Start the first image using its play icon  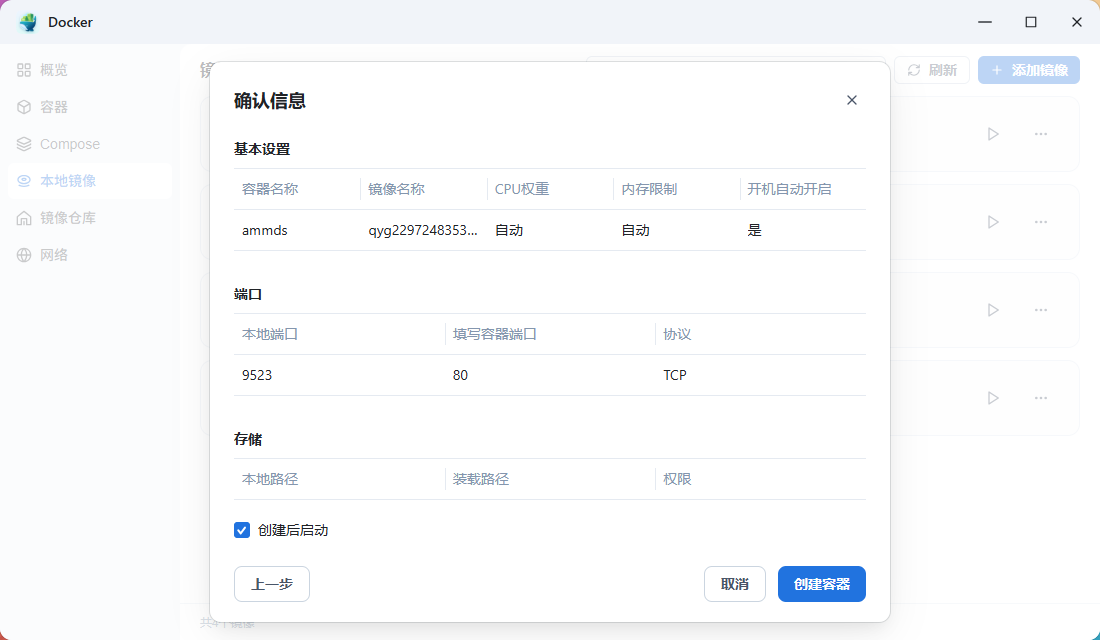pyautogui.click(x=993, y=133)
